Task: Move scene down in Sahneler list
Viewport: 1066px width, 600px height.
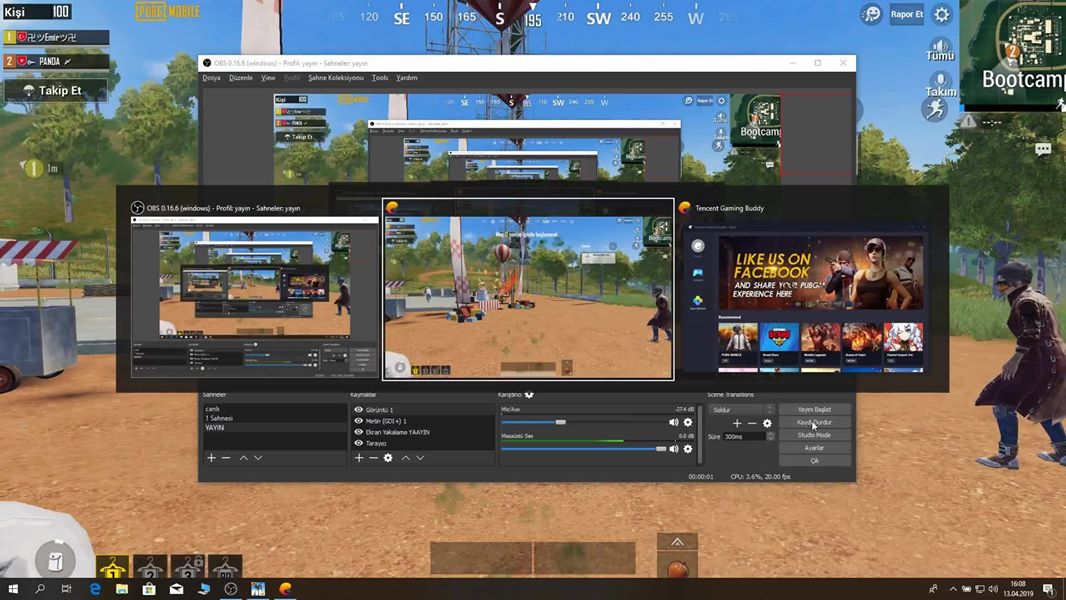Action: (x=258, y=458)
